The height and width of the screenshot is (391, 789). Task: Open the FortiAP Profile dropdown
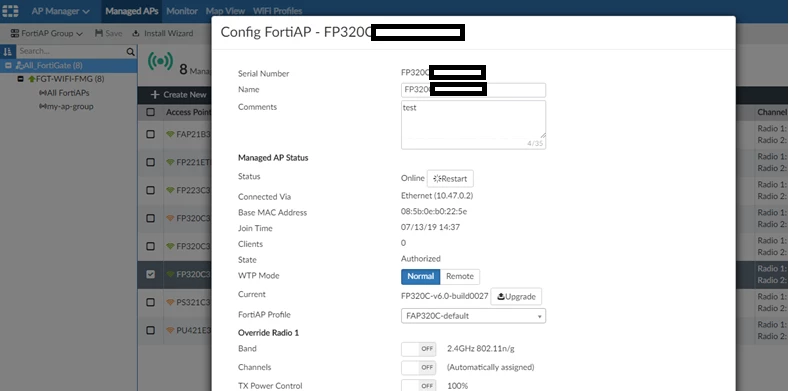pyautogui.click(x=473, y=316)
